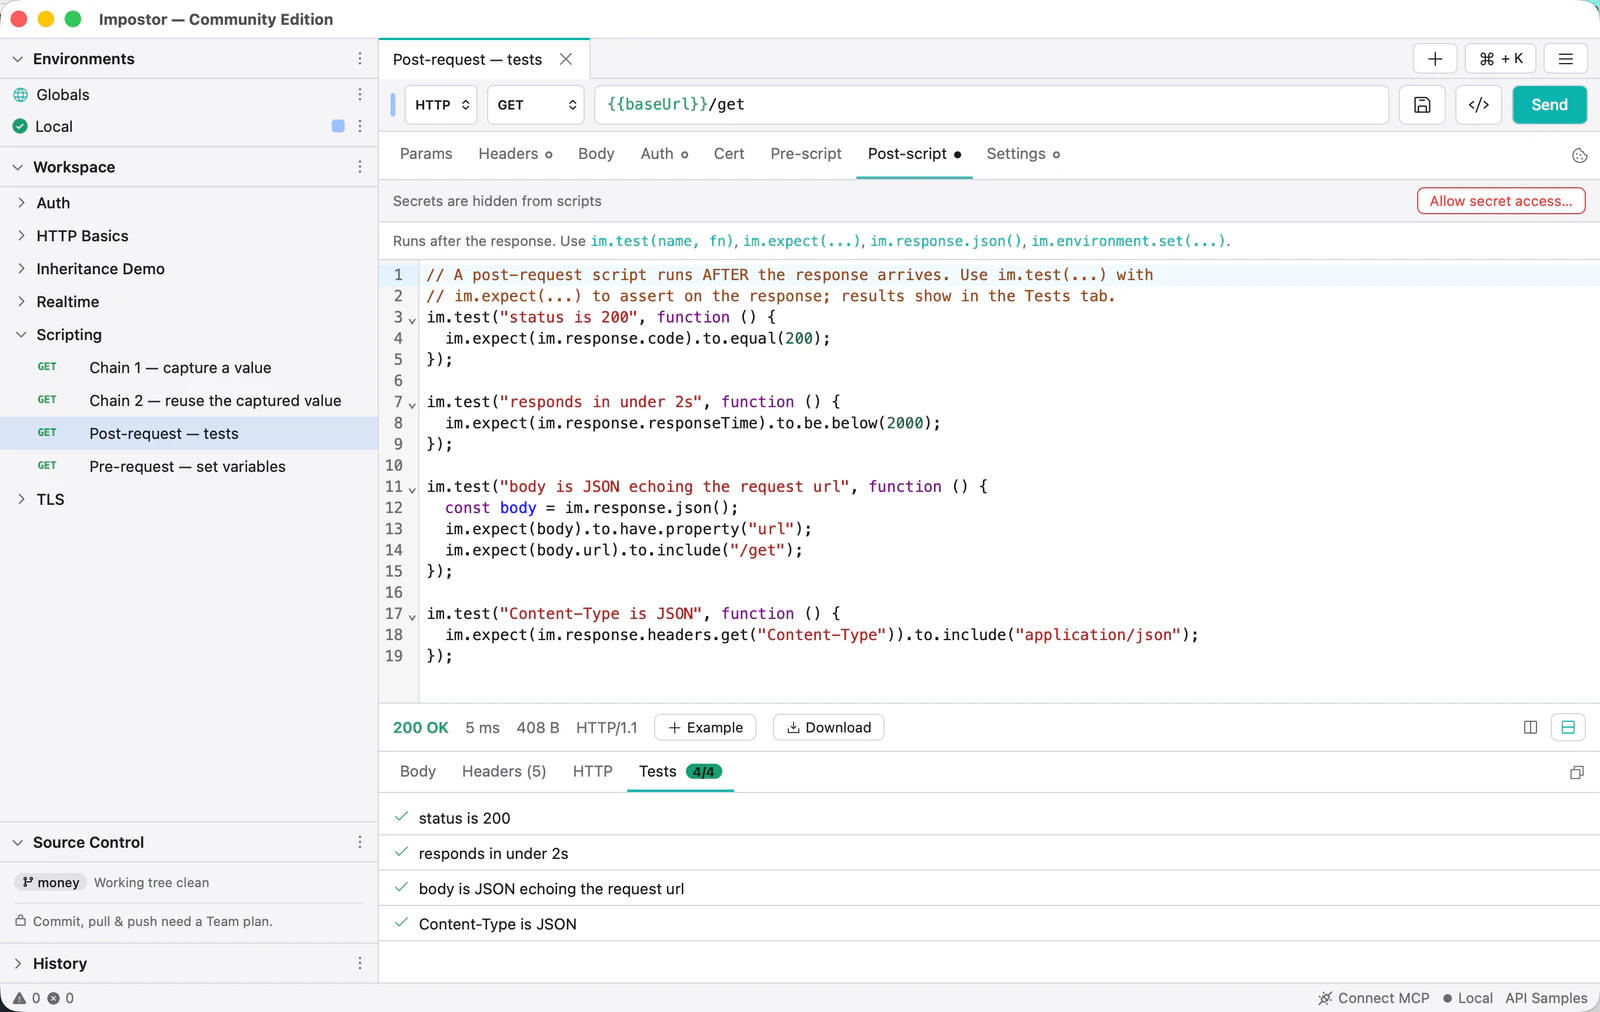Click the {{baseUrl}}/get URL field
Screen dimensions: 1600x1012
(x=991, y=105)
